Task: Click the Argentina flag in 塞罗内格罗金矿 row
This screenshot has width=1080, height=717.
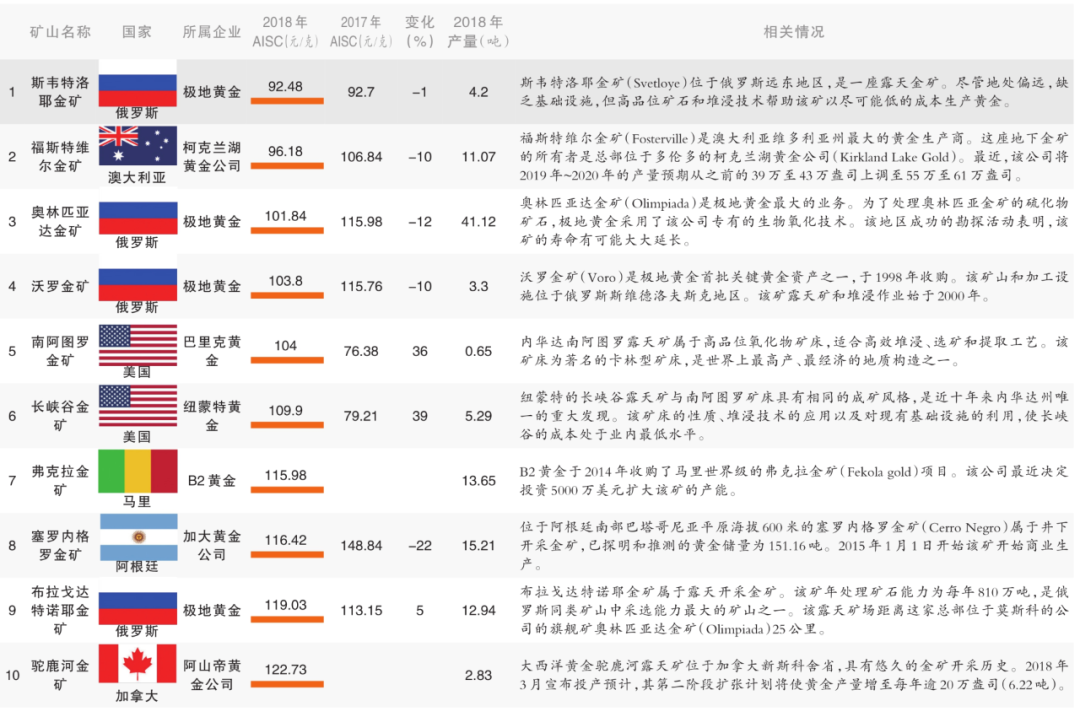Action: pyautogui.click(x=138, y=537)
